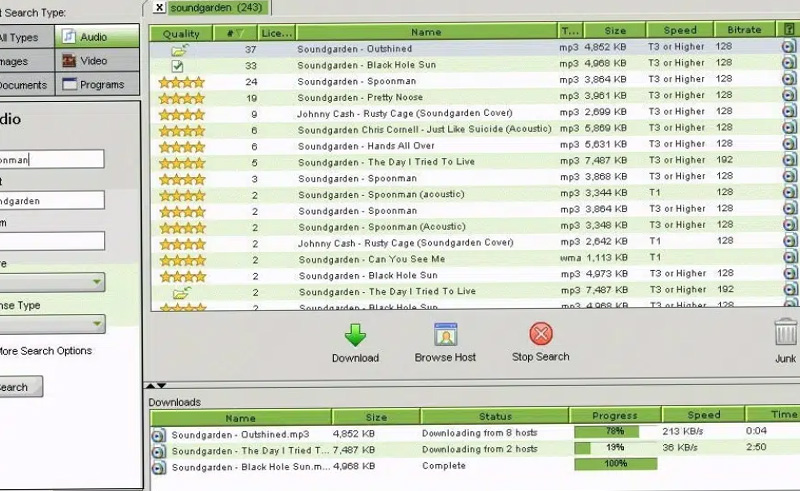800x491 pixels.
Task: Click the star rating for Pretty Noose
Action: click(x=182, y=98)
